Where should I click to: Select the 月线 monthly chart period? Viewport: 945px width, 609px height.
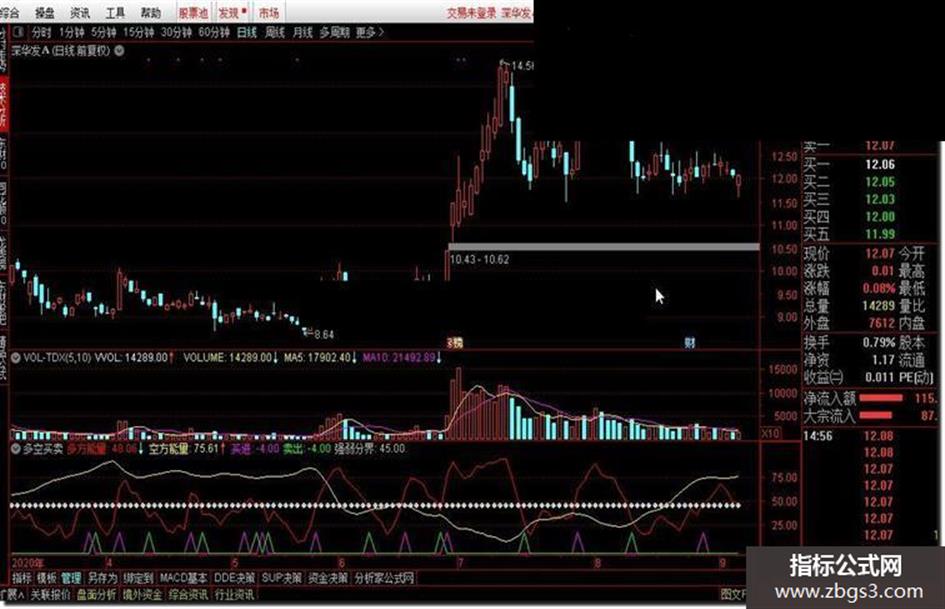click(303, 33)
